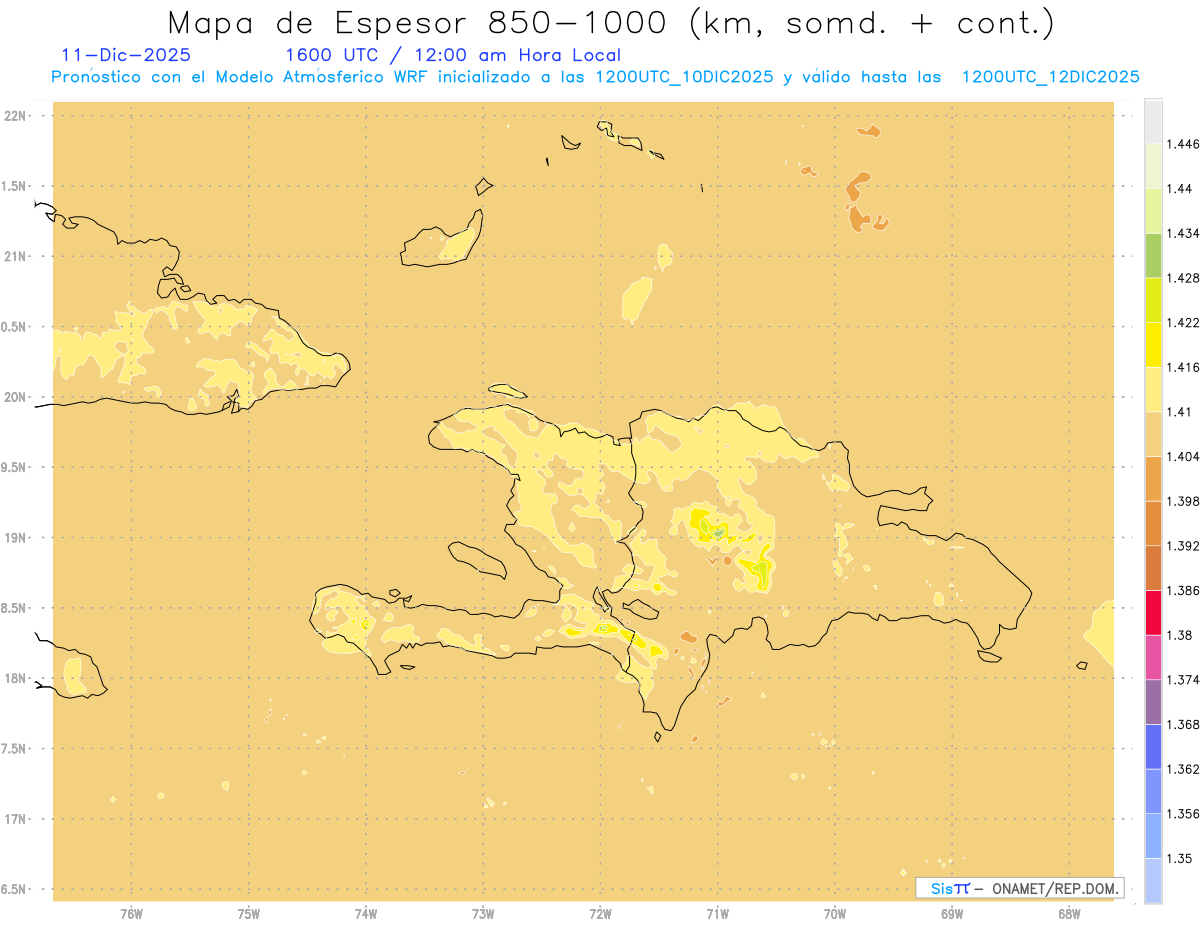
Task: Pick the tan colorbar swatch between 1.404 and 1.41
Action: [x=1153, y=434]
